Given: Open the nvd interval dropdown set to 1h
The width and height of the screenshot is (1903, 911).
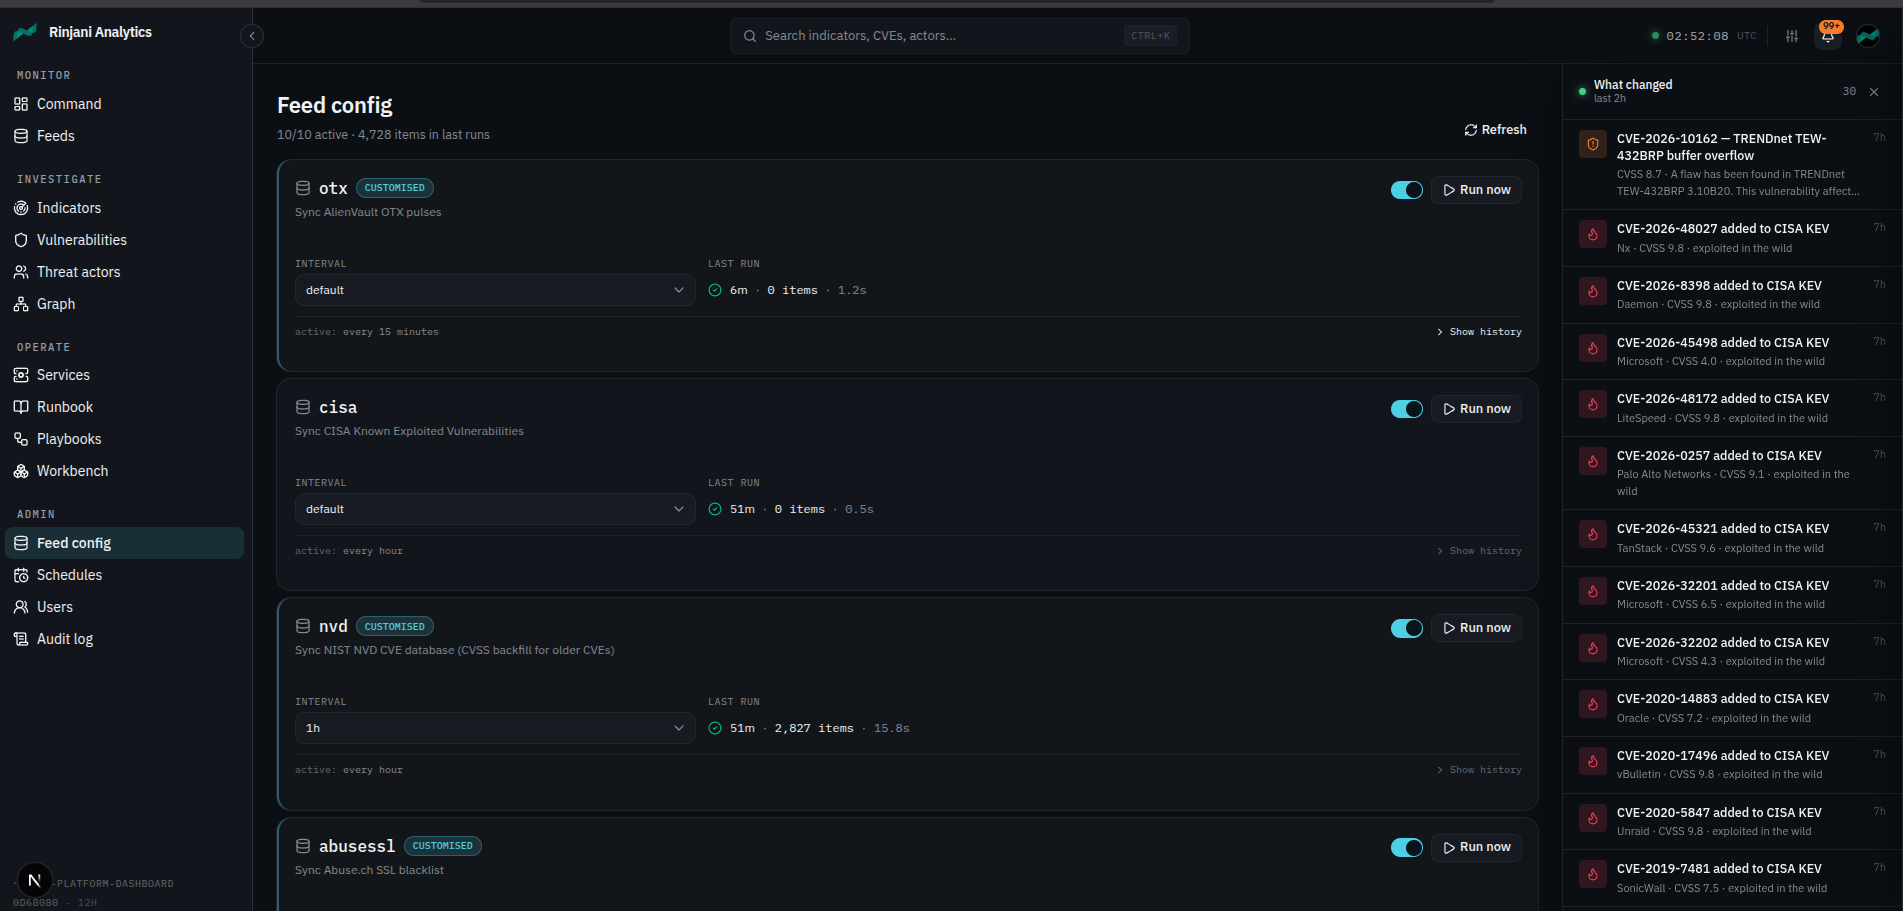Looking at the screenshot, I should (495, 728).
